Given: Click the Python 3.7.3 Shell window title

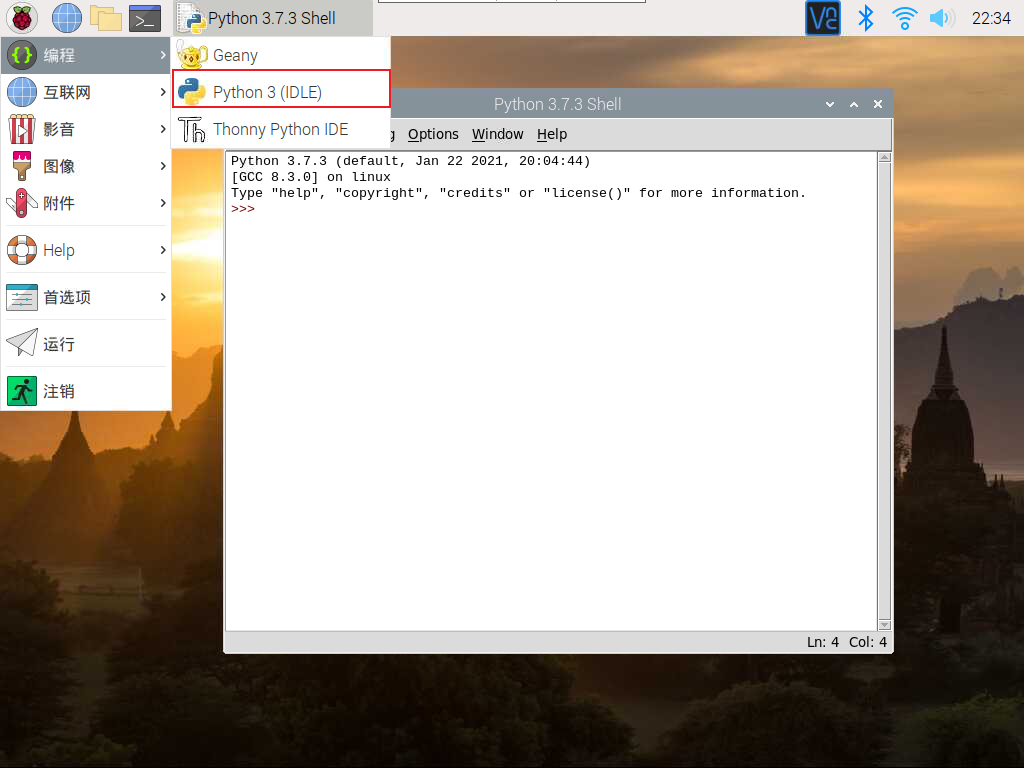Looking at the screenshot, I should click(x=557, y=104).
